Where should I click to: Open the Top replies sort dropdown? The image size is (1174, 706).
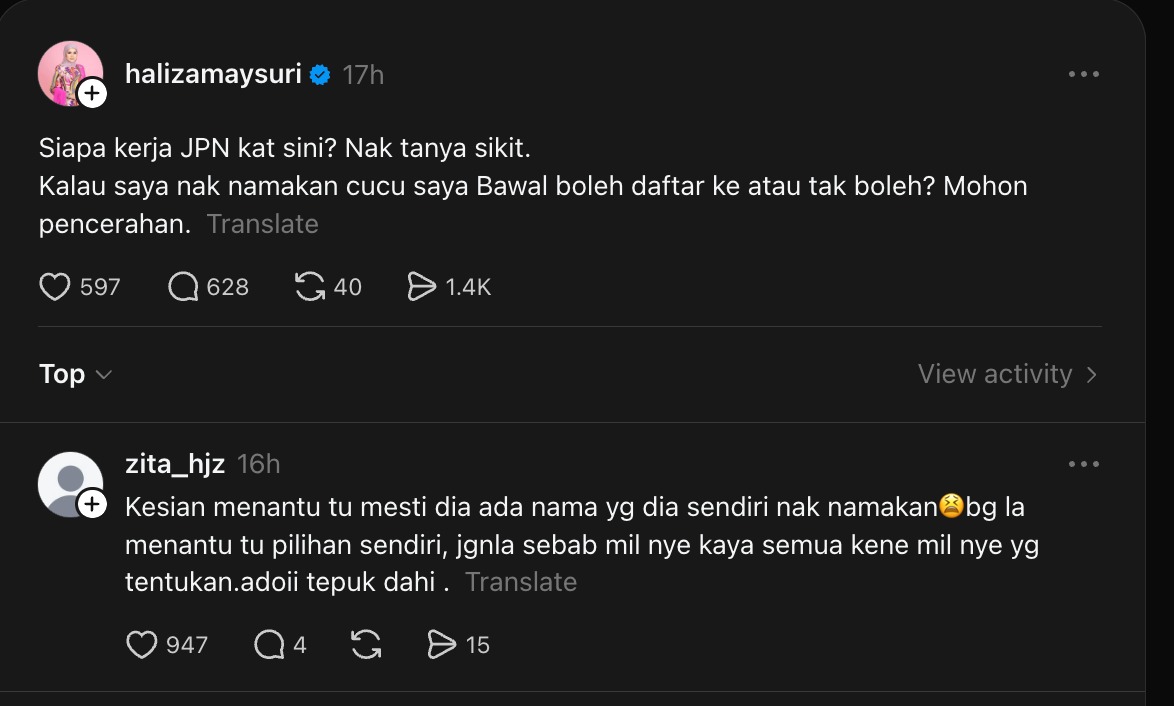pyautogui.click(x=74, y=374)
